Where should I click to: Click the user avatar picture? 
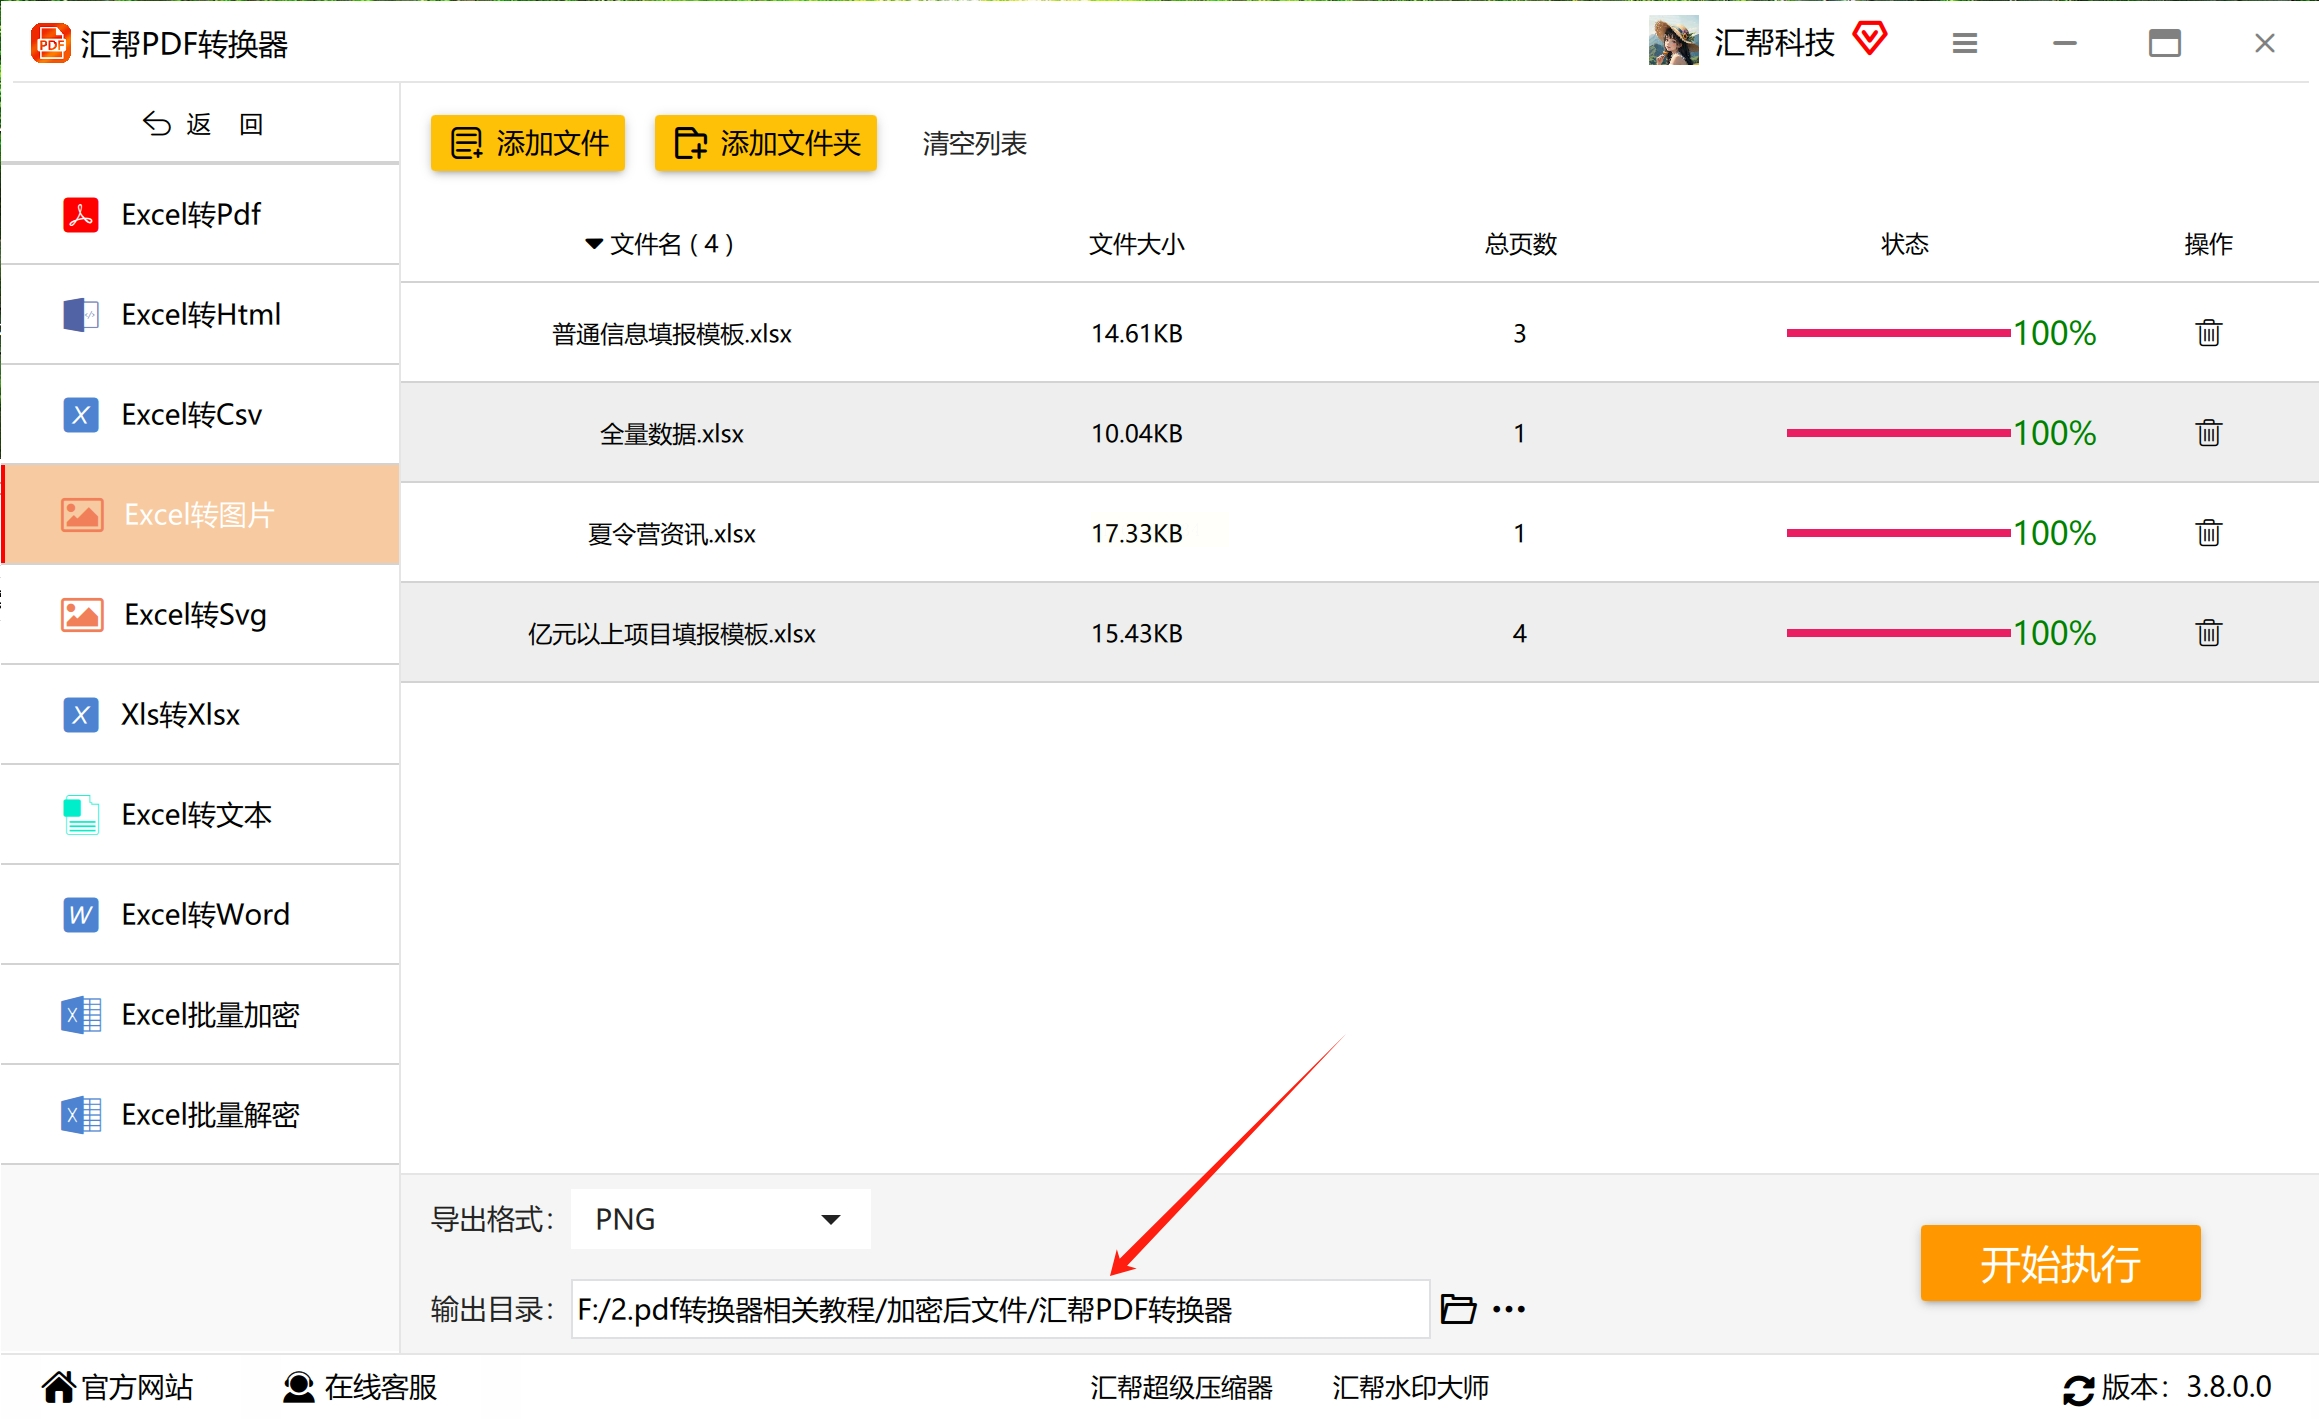(x=1673, y=42)
